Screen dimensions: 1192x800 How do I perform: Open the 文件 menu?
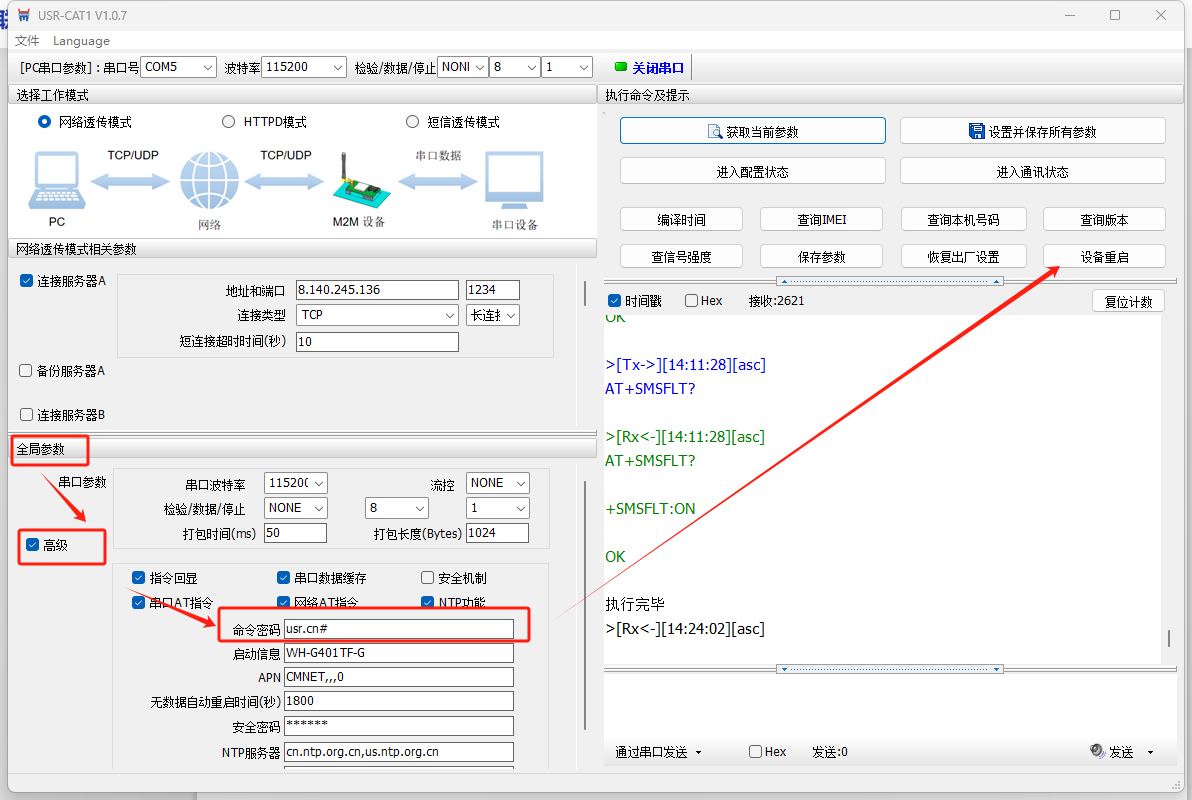pos(27,41)
